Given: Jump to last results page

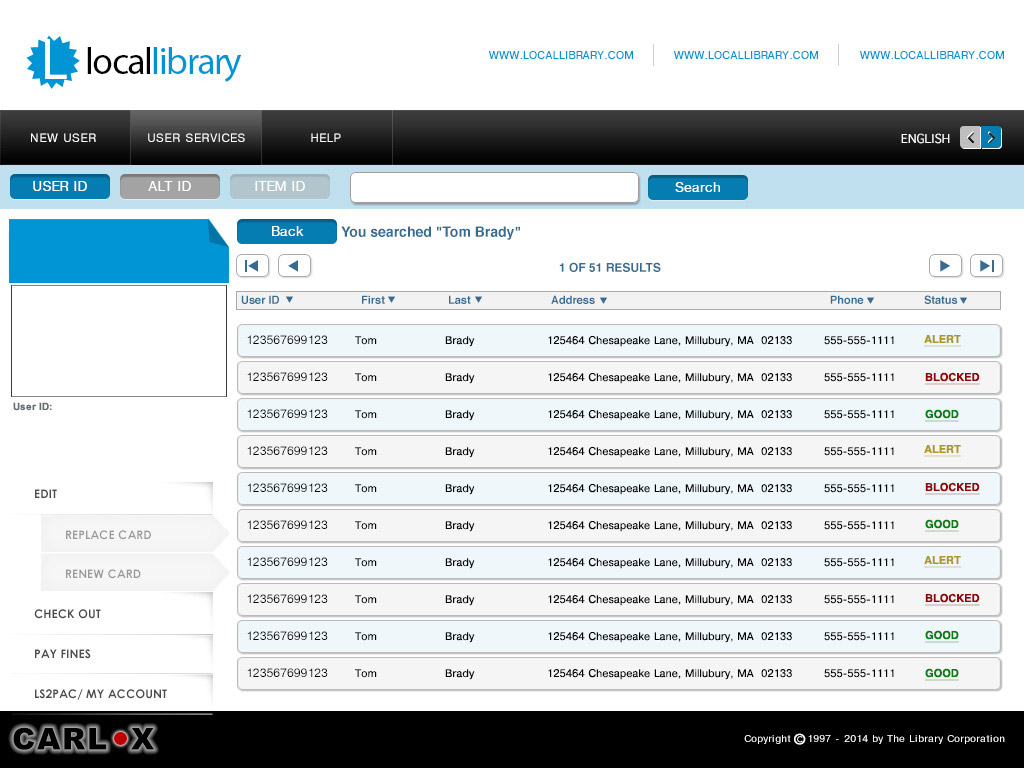Looking at the screenshot, I should [x=986, y=266].
